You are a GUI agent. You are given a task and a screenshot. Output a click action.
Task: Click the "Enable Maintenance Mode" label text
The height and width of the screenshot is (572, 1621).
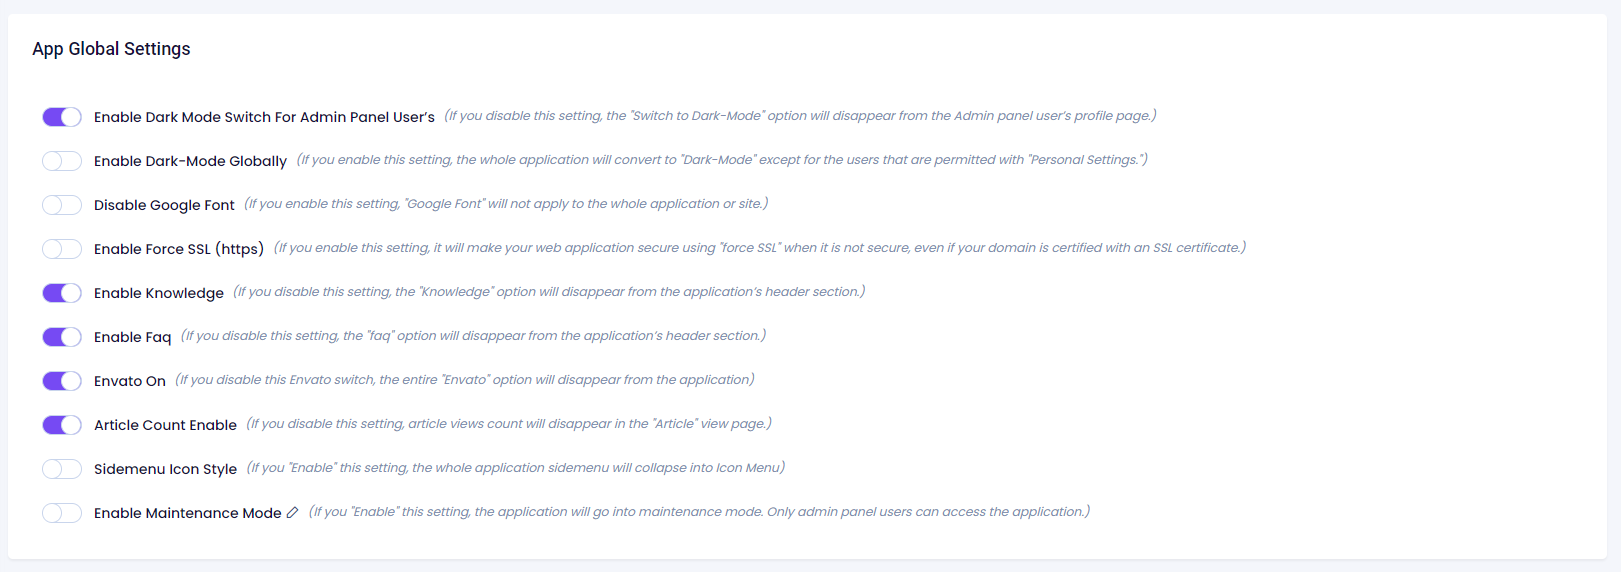pyautogui.click(x=187, y=513)
